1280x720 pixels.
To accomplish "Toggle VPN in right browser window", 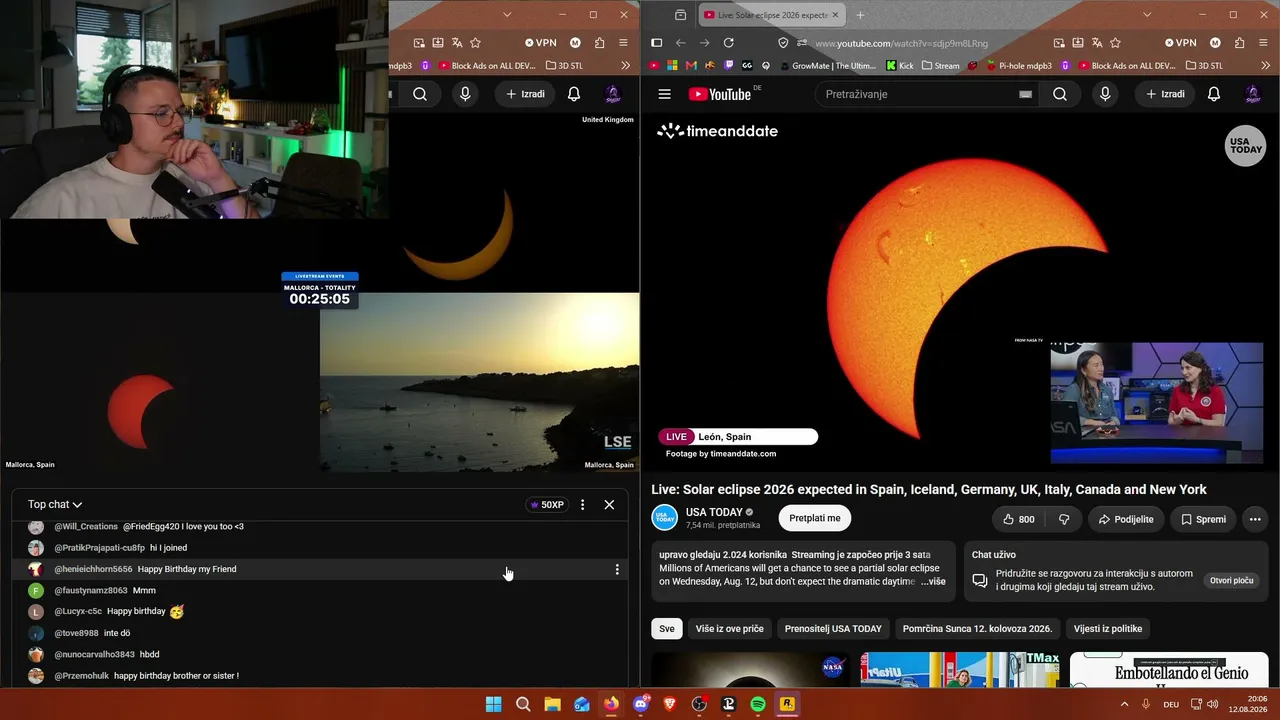I will tap(1181, 43).
